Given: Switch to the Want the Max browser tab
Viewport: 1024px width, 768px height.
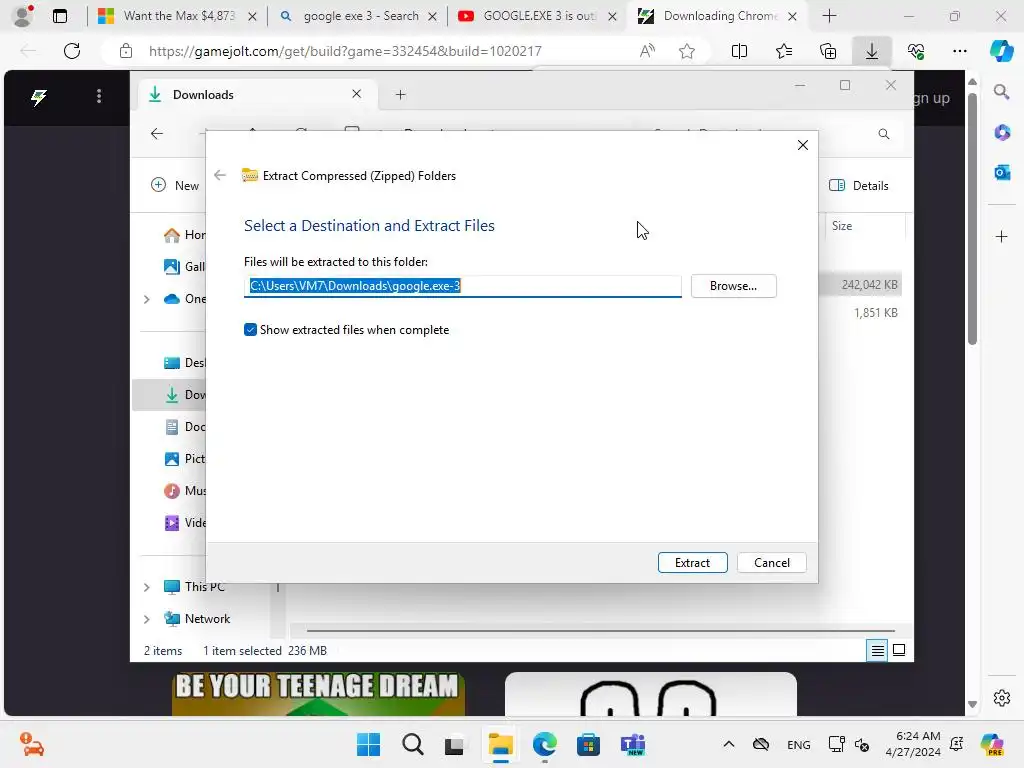Looking at the screenshot, I should click(177, 16).
